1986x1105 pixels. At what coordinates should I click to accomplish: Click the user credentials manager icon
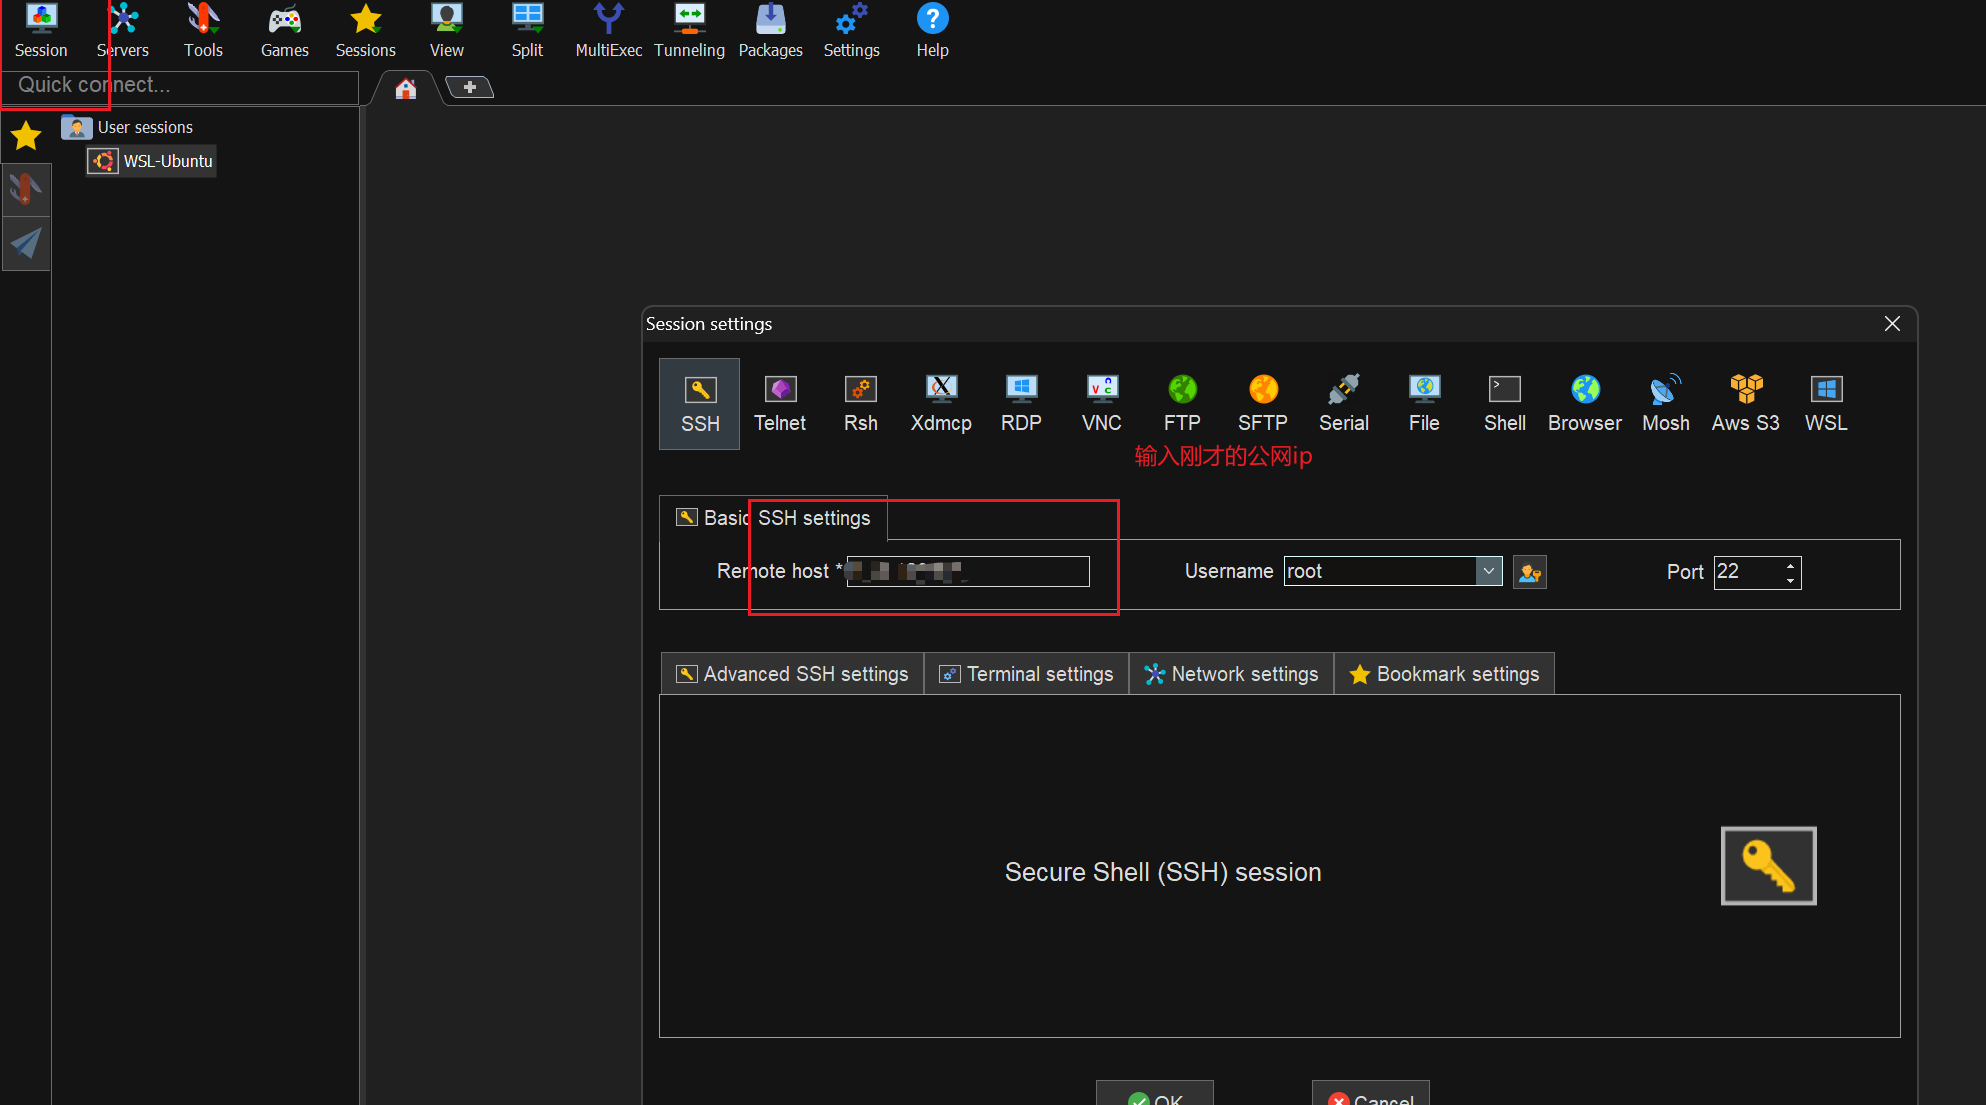pyautogui.click(x=1529, y=572)
